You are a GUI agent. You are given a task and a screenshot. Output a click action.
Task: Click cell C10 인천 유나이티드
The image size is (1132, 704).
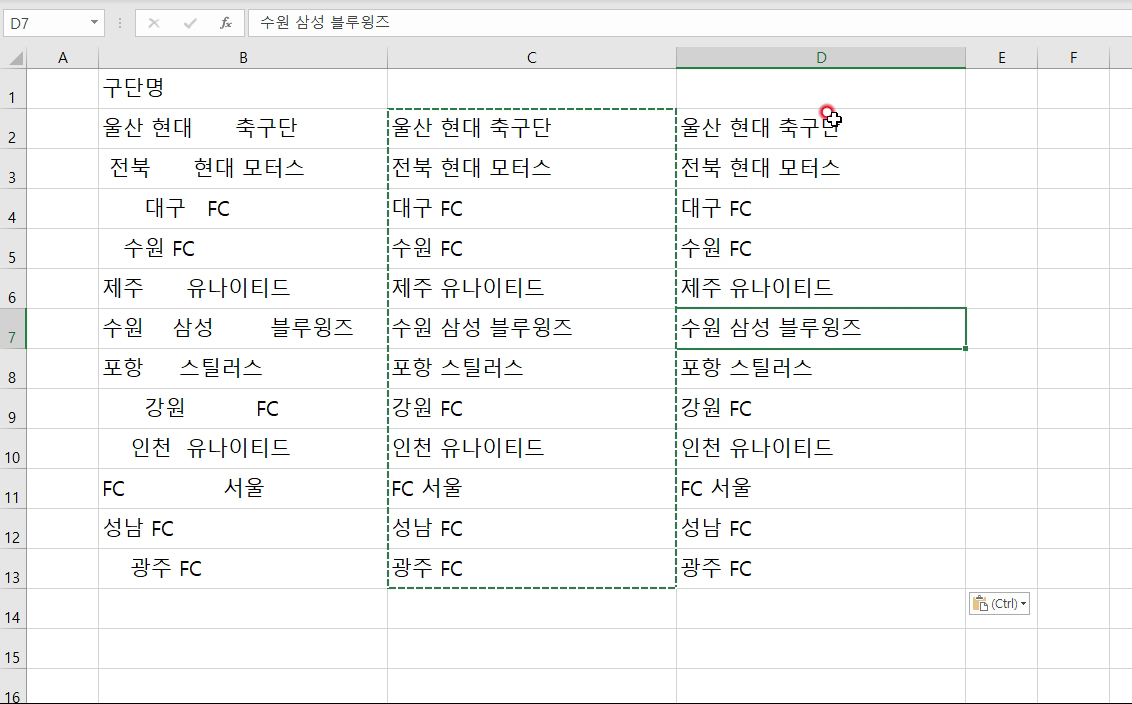(x=532, y=449)
